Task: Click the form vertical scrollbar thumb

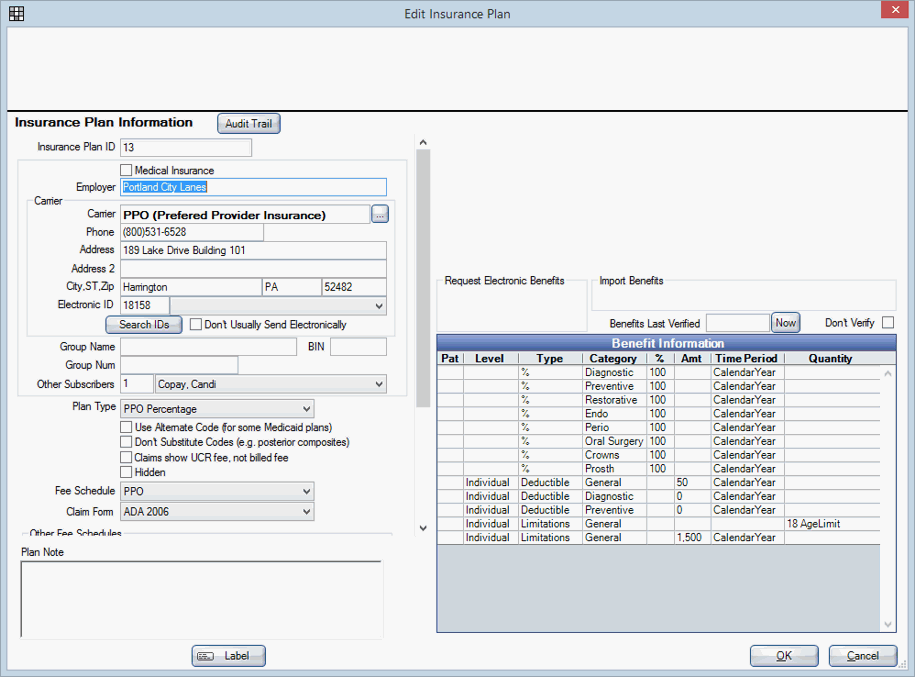Action: [x=423, y=278]
